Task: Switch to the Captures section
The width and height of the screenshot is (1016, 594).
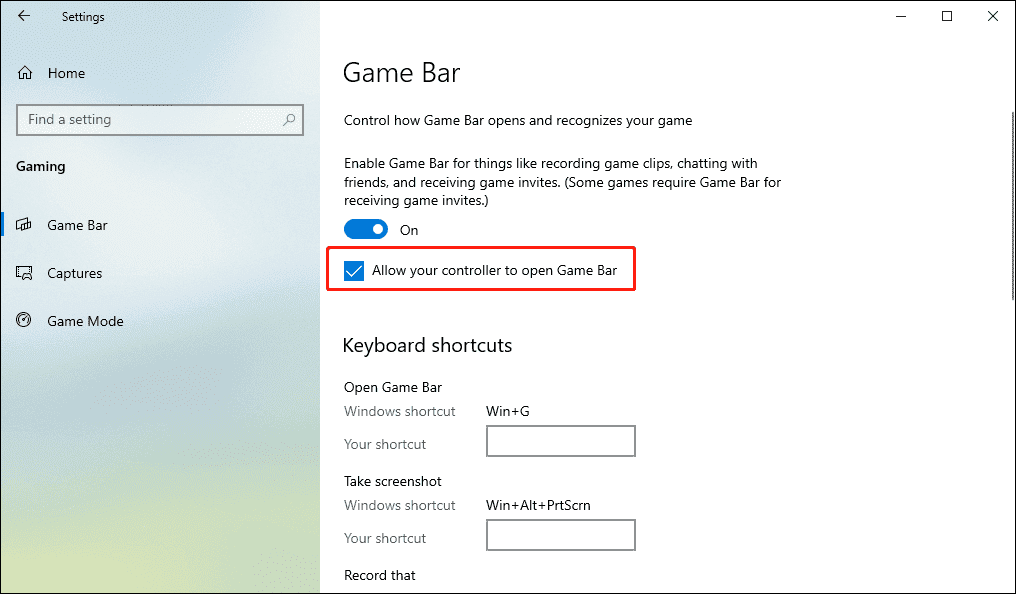Action: pyautogui.click(x=75, y=273)
